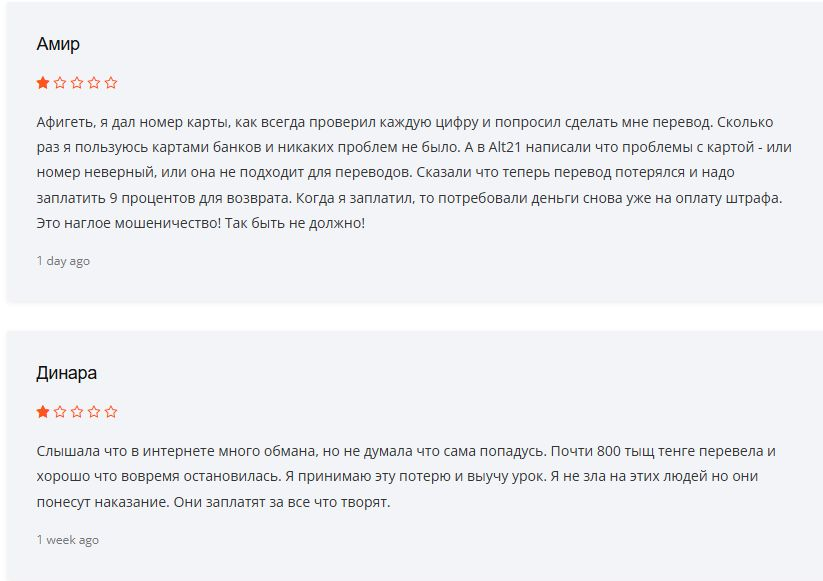Screen dimensions: 823x581
Task: Click the reviewer name Амир
Action: click(x=58, y=44)
